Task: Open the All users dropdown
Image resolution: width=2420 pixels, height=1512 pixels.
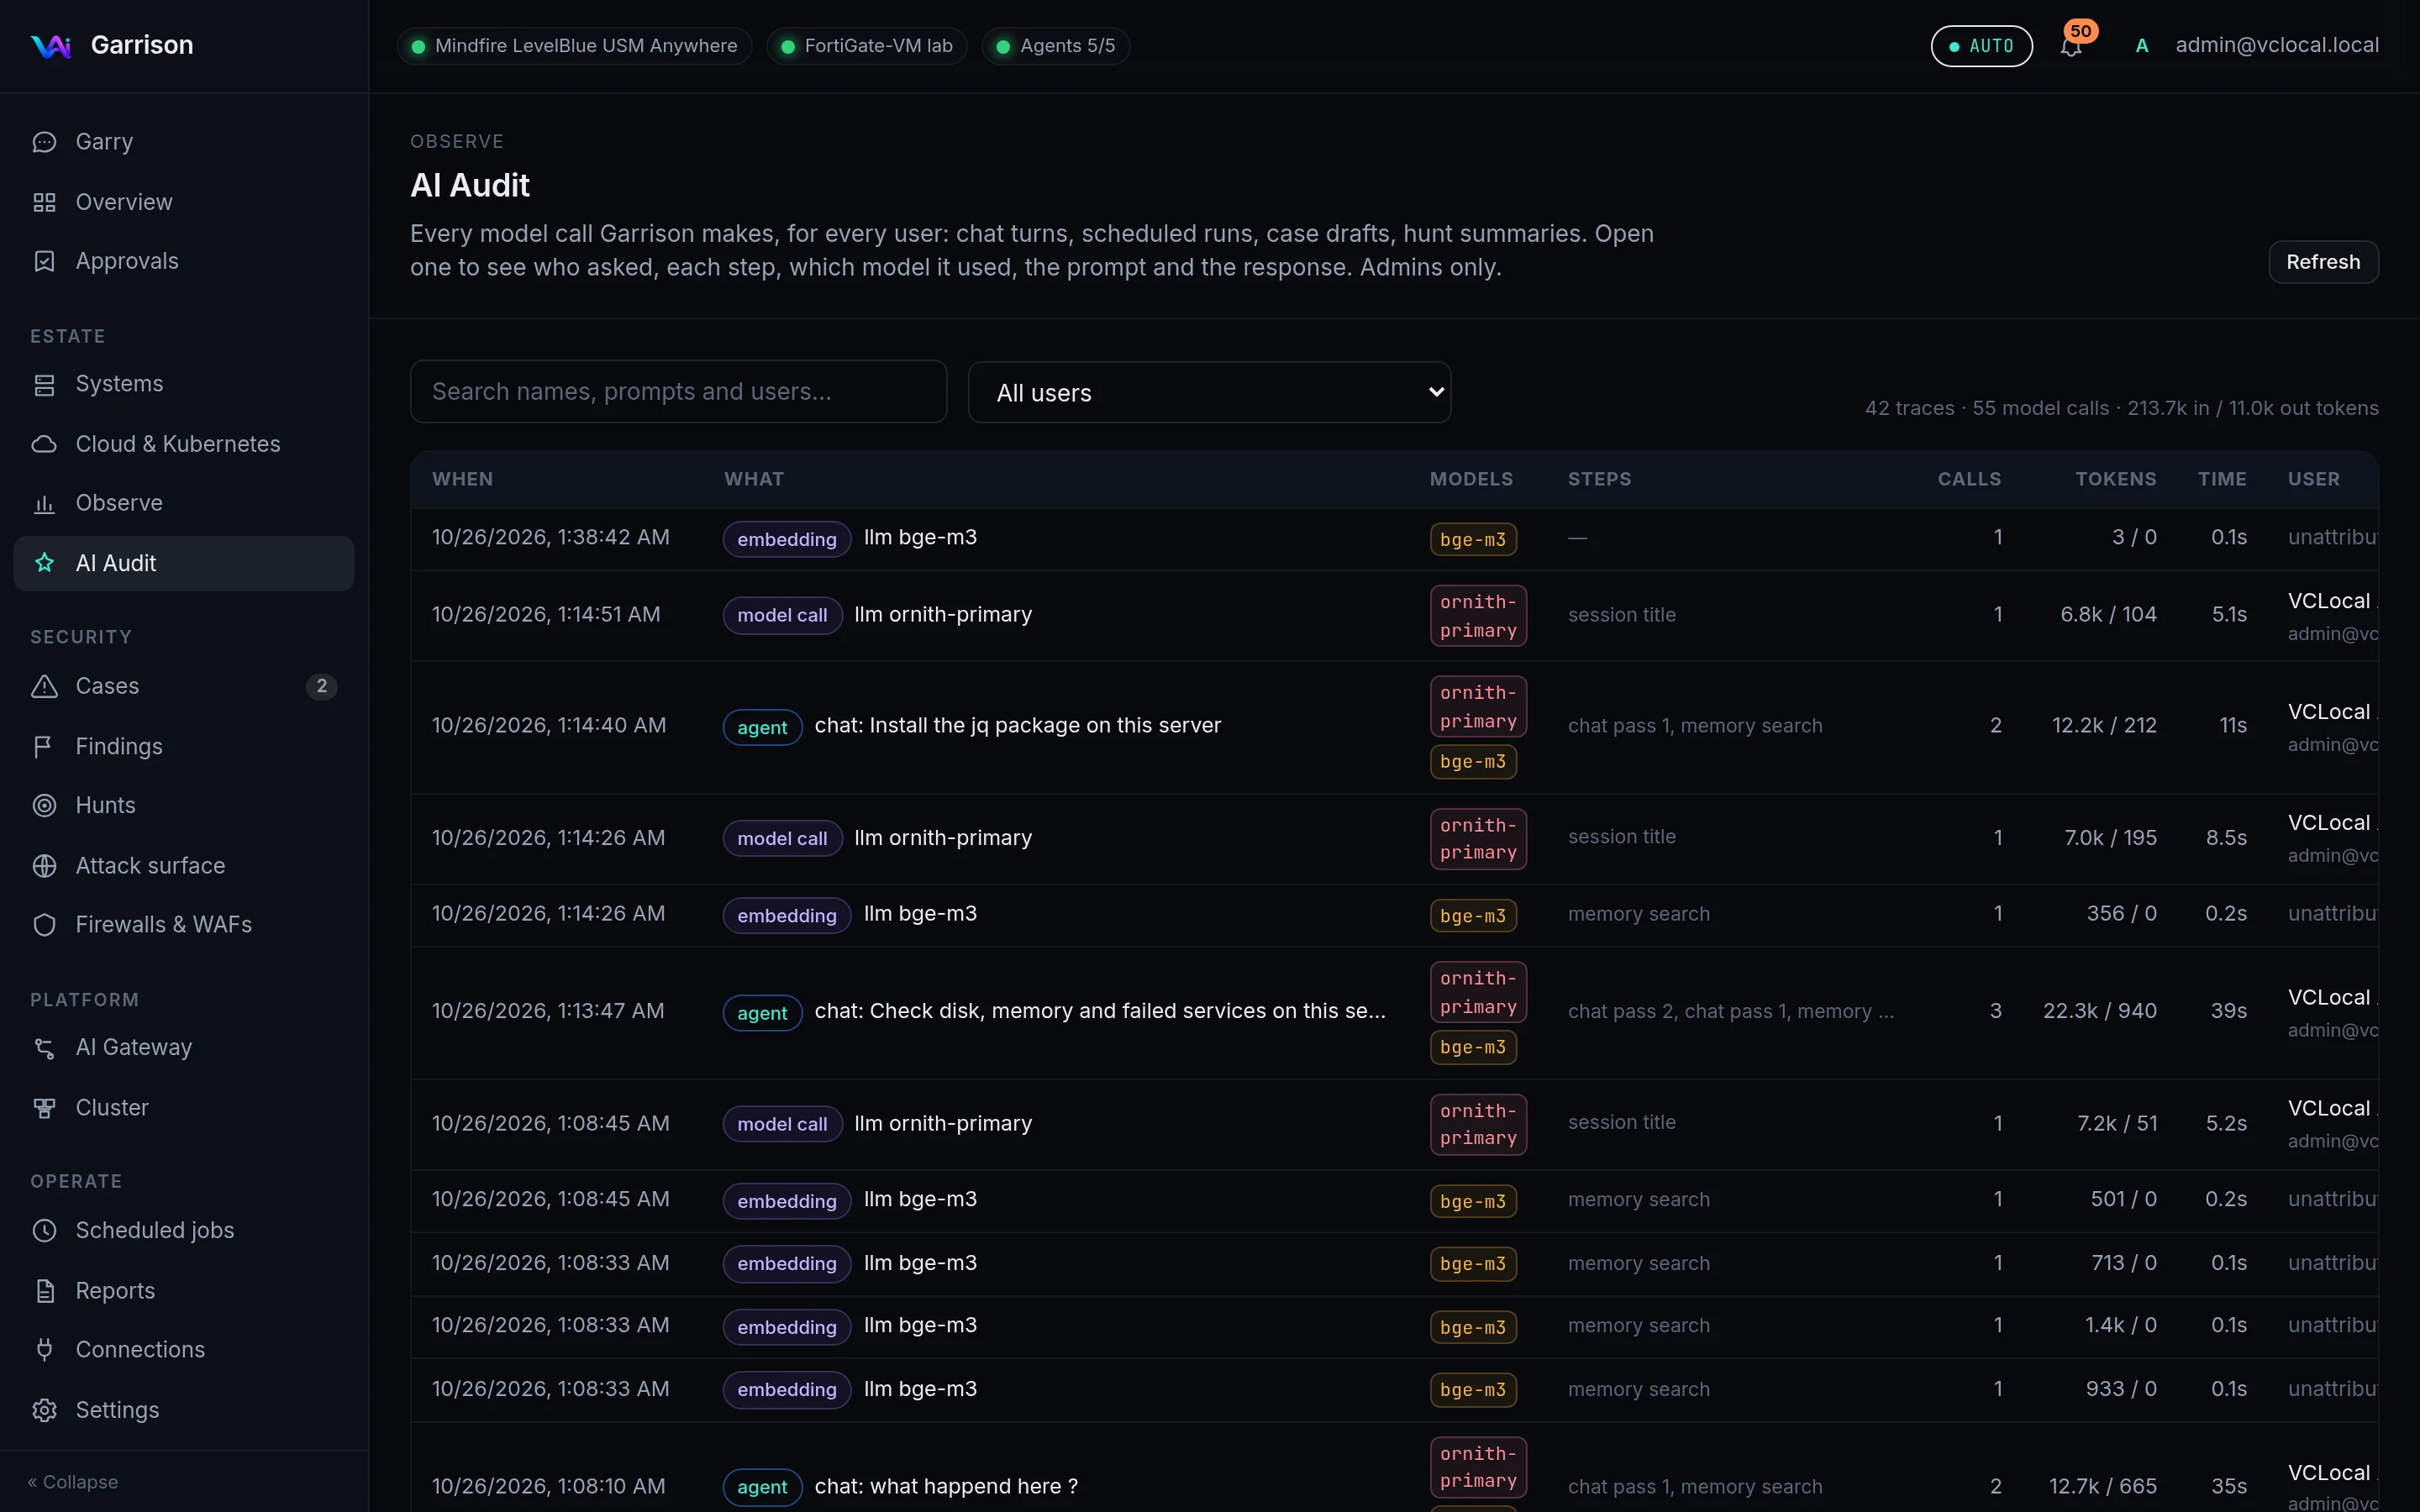Action: [x=1209, y=392]
